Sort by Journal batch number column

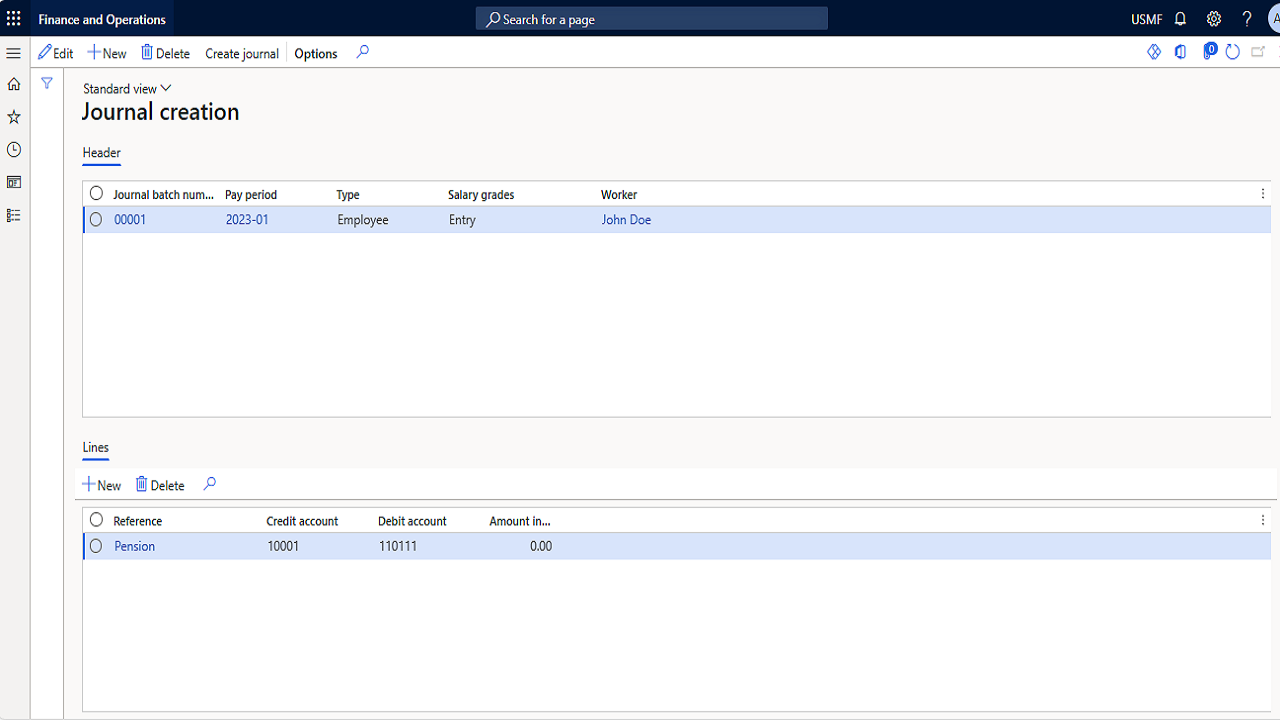pos(163,195)
